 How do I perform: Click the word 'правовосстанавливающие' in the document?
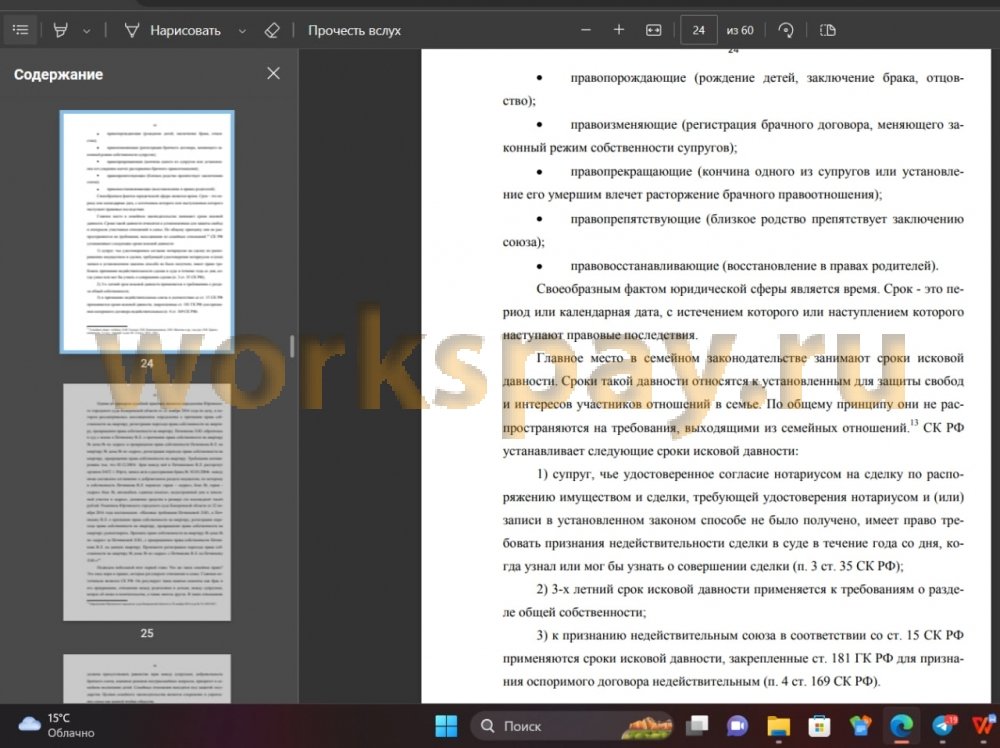[644, 265]
